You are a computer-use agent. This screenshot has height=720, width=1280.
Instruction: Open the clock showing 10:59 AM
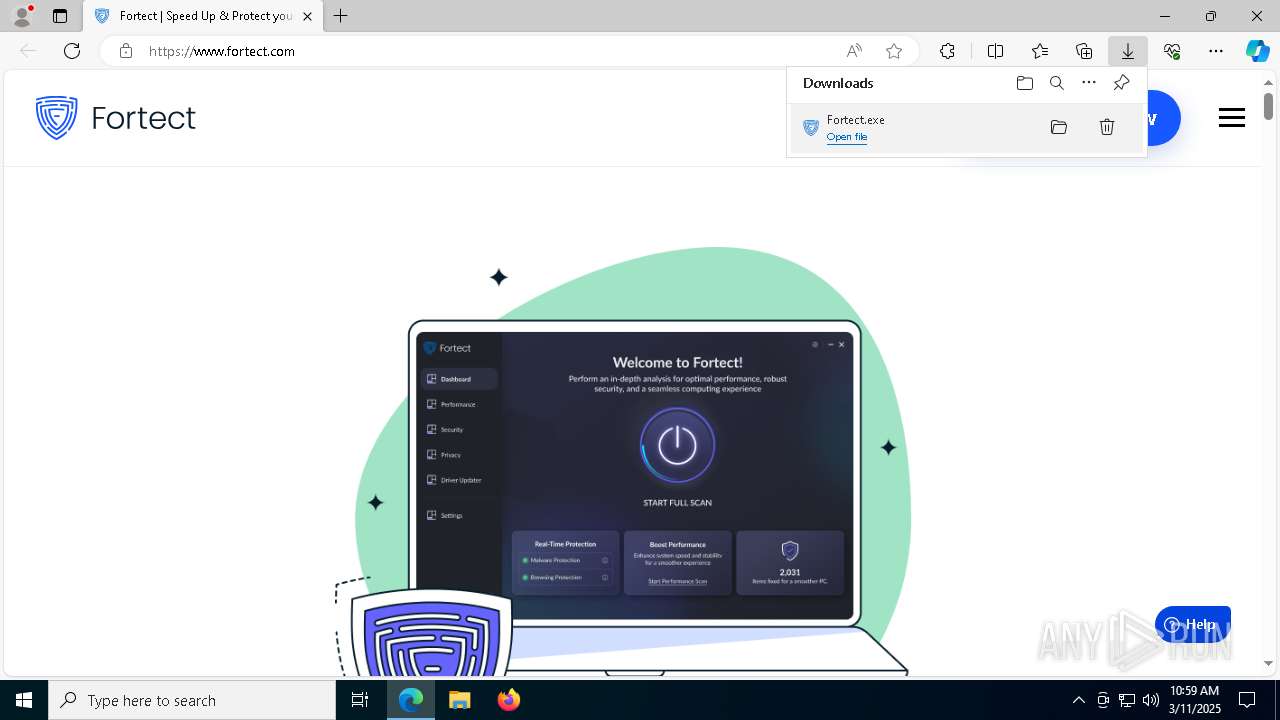click(1195, 700)
